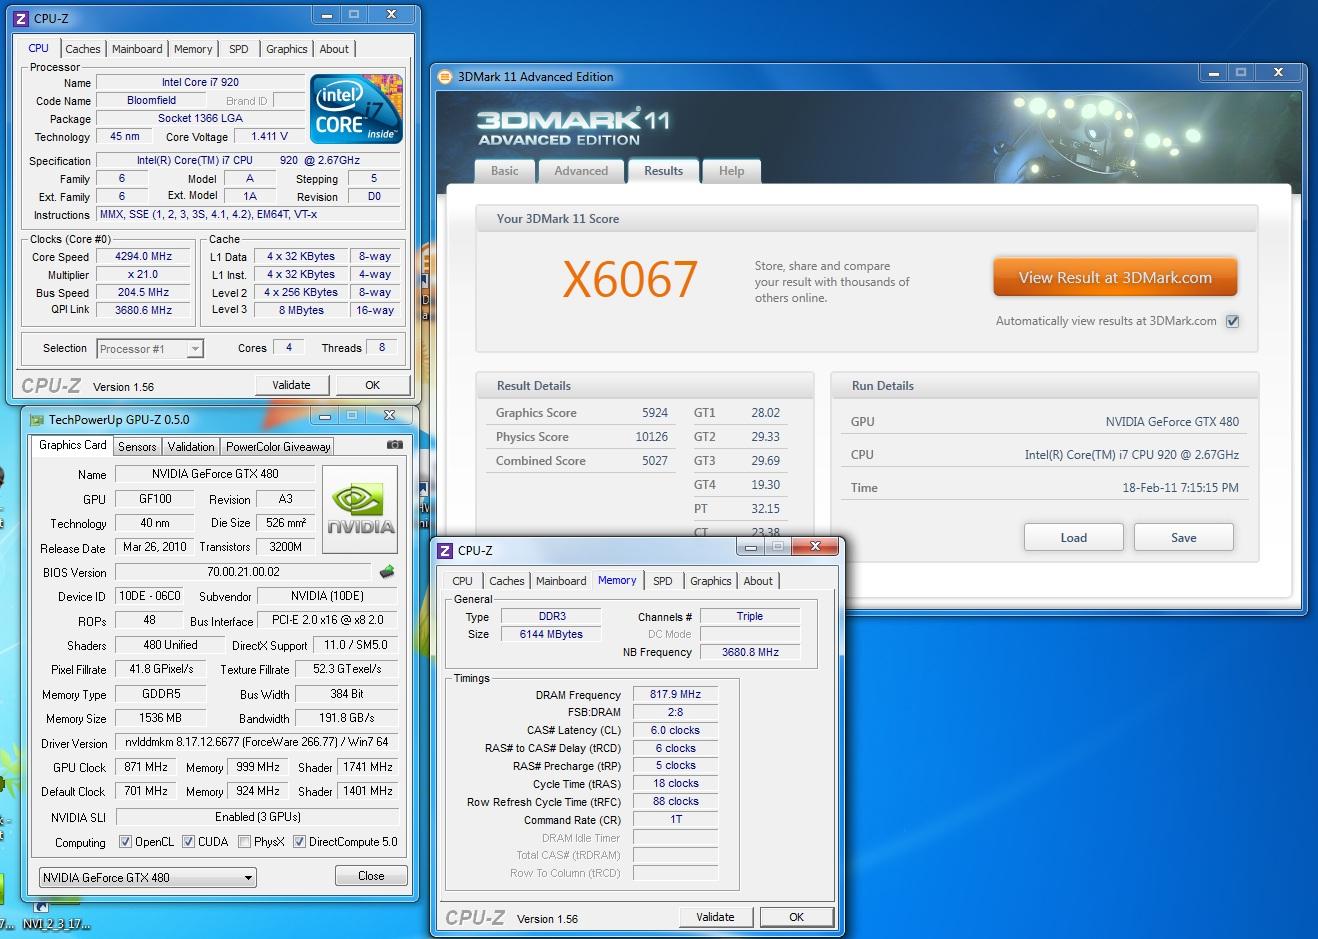
Task: Click the DRAM Frequency value 817.9 MHz
Action: pos(675,694)
